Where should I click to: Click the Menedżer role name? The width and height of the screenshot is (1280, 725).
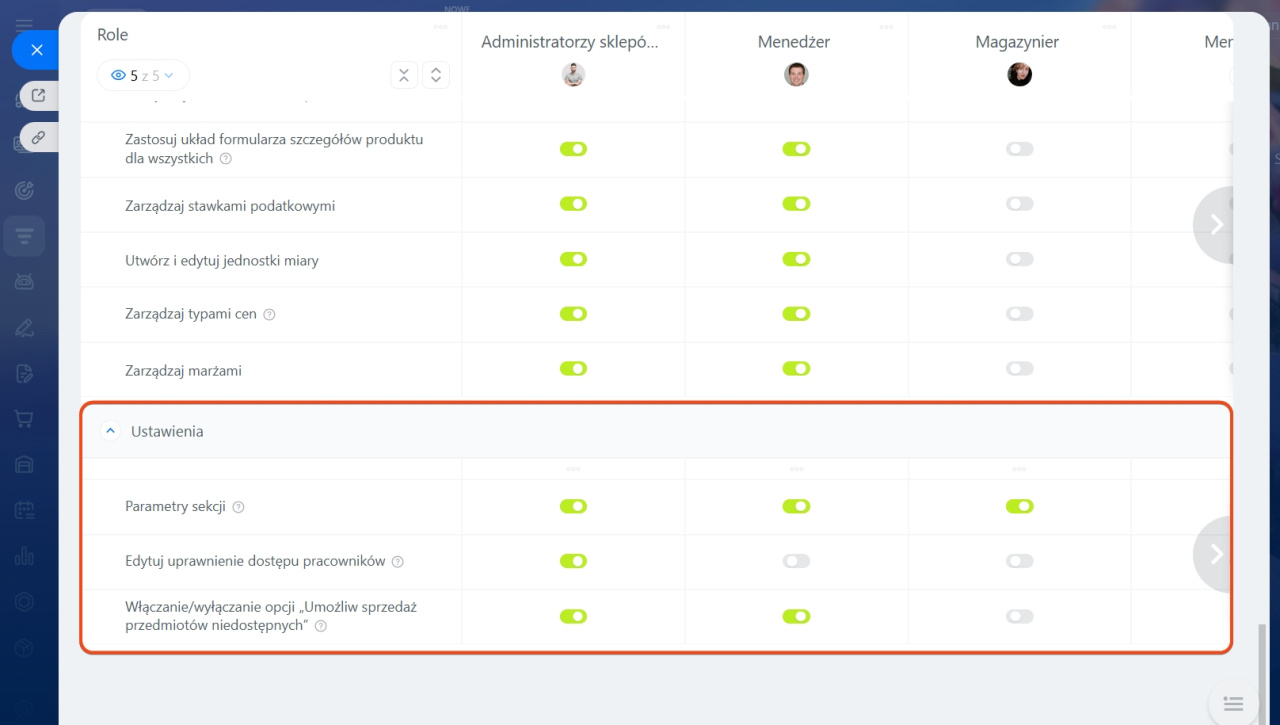tap(794, 42)
